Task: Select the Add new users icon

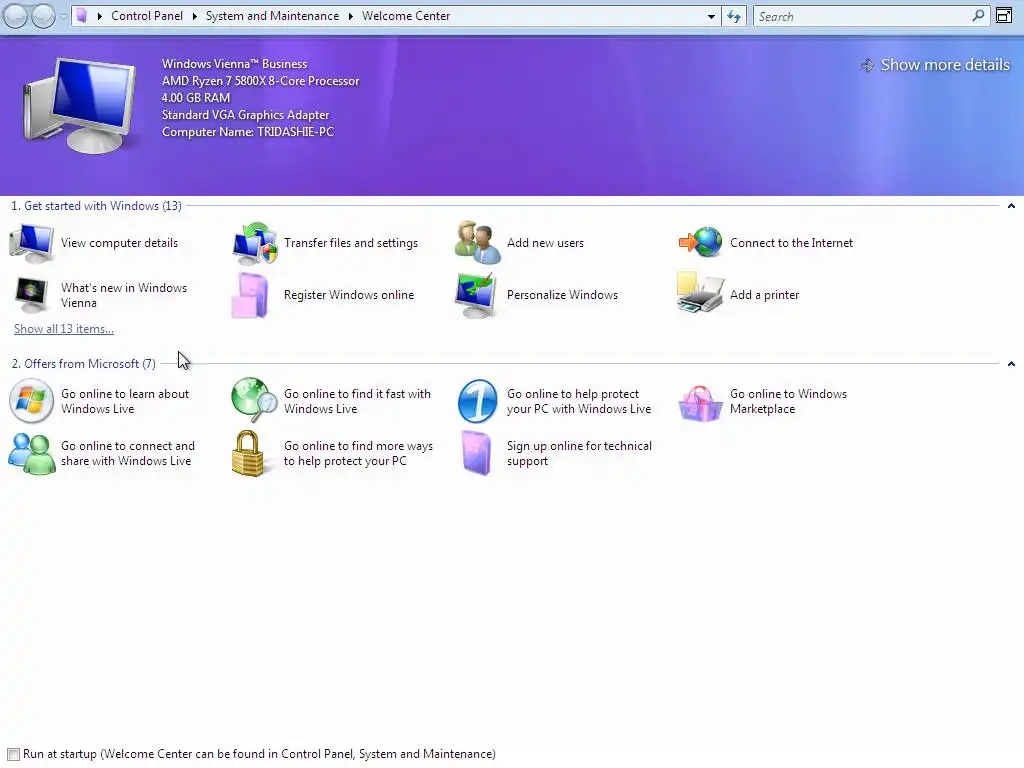Action: pos(477,243)
